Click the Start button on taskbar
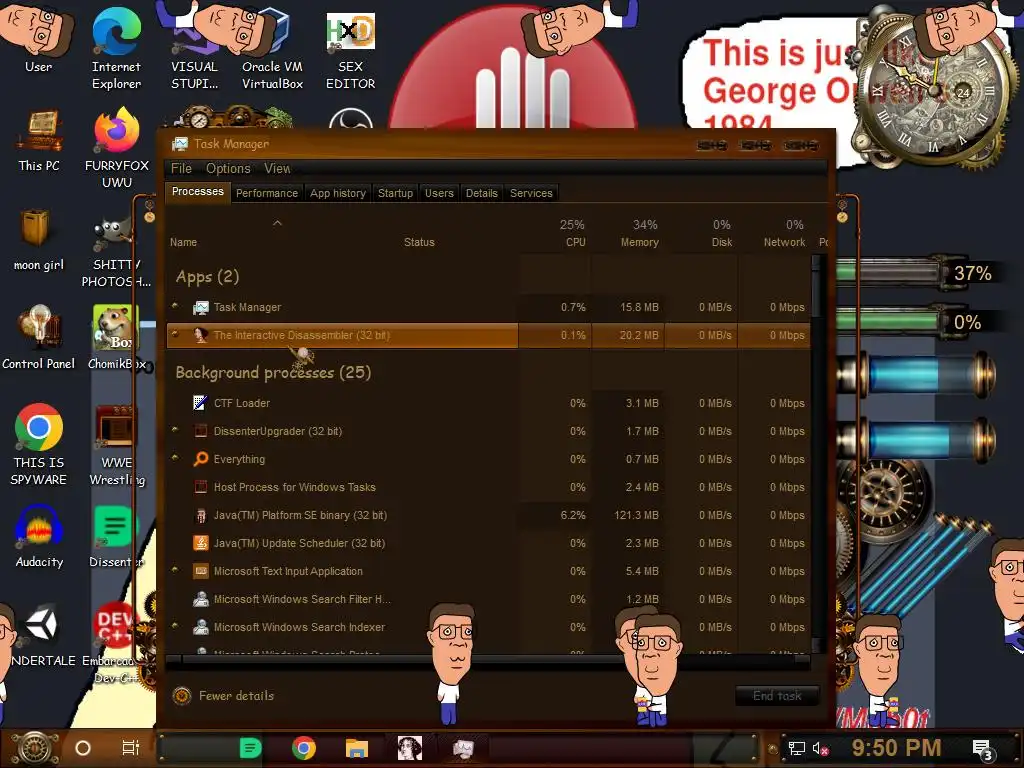 34,748
